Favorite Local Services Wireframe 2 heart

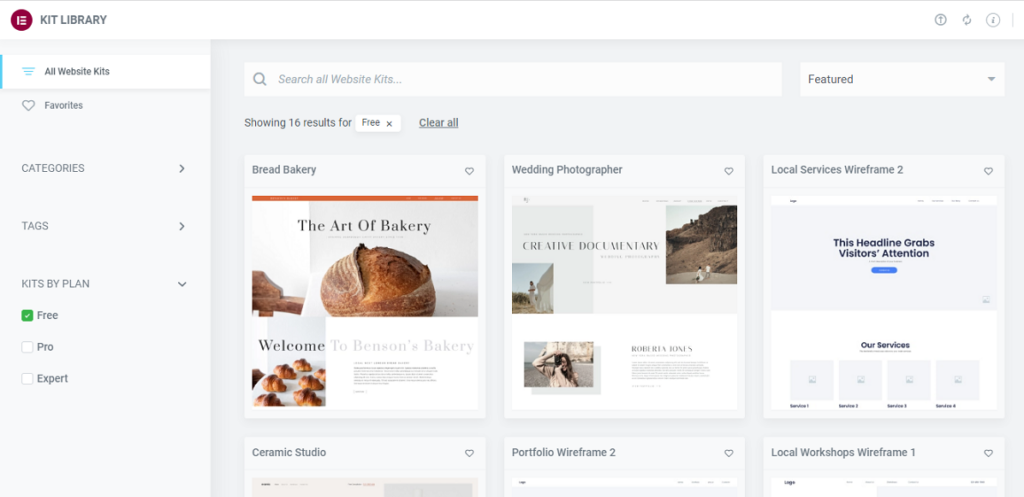[x=988, y=171]
